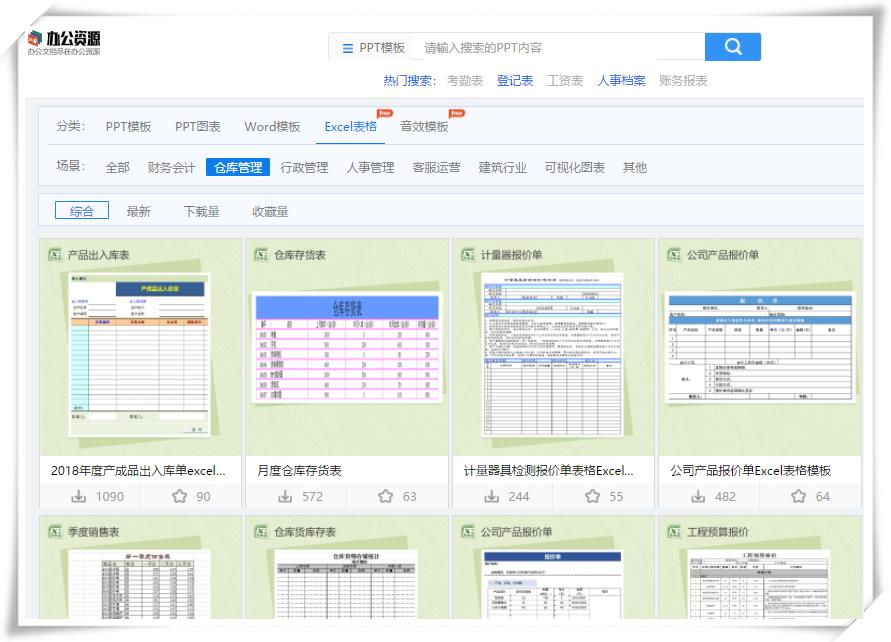This screenshot has width=891, height=642.
Task: Click Excel icon on 工程预算报价 card
Action: 675,532
